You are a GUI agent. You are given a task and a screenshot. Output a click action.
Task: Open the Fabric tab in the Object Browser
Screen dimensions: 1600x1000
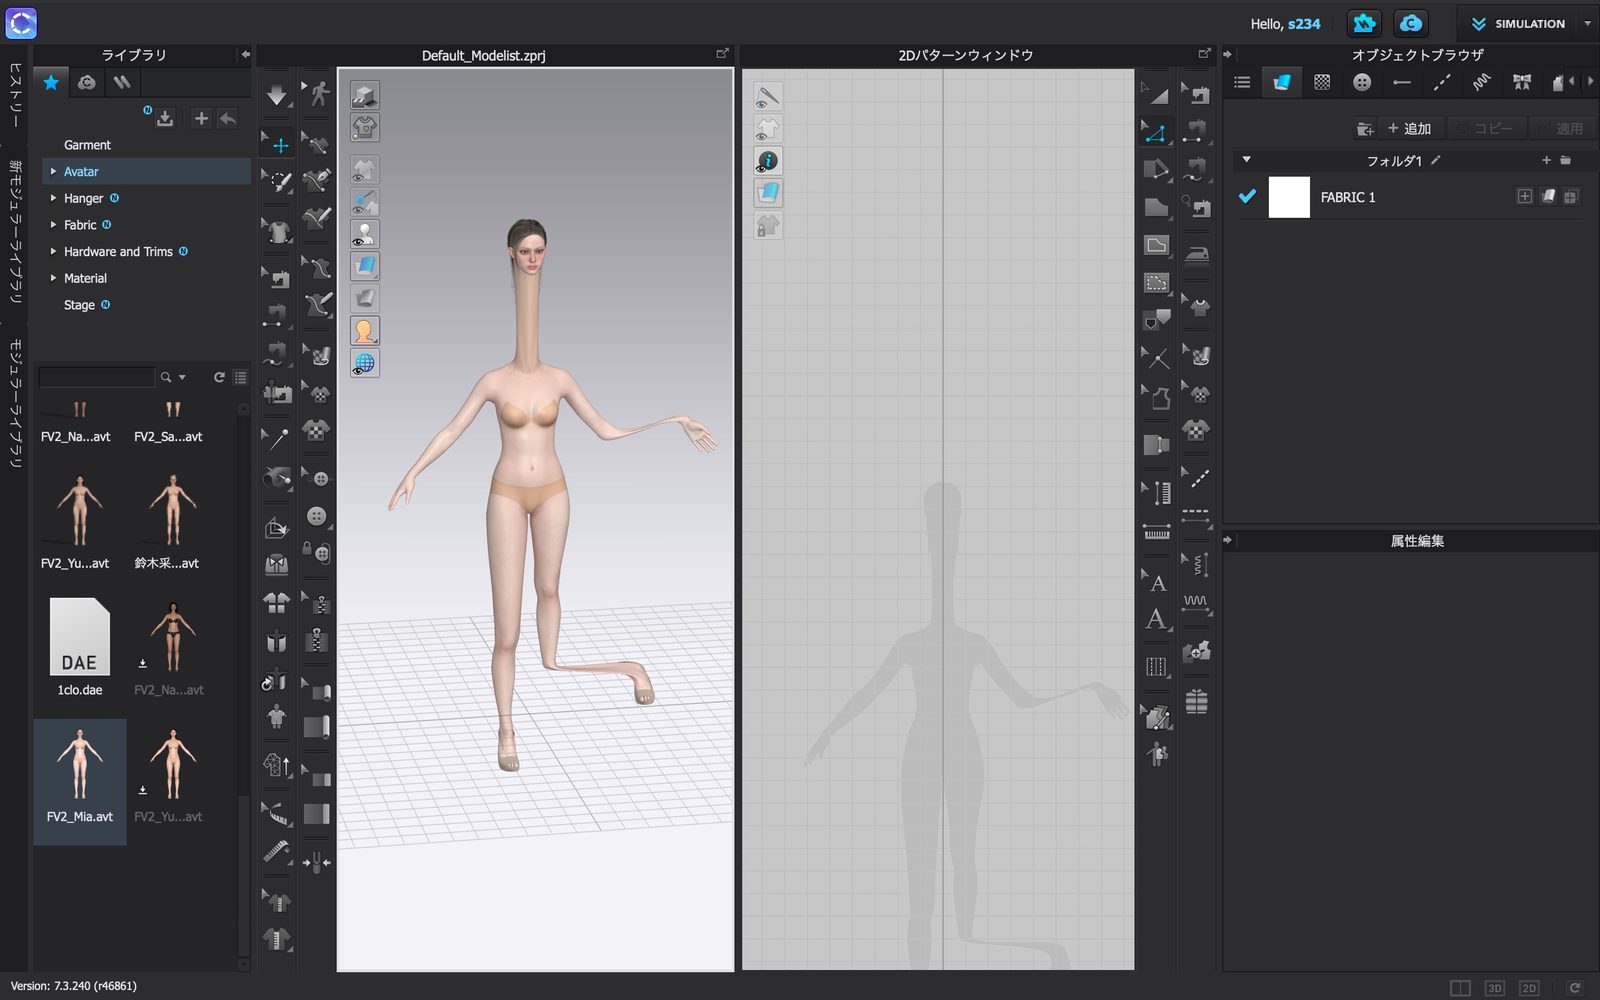pos(1282,82)
